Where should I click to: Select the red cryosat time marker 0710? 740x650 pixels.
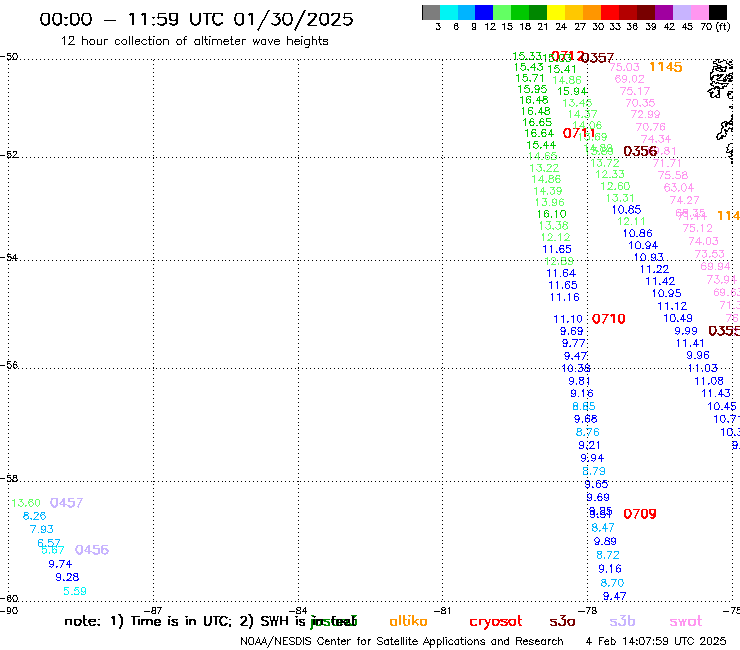pyautogui.click(x=608, y=319)
